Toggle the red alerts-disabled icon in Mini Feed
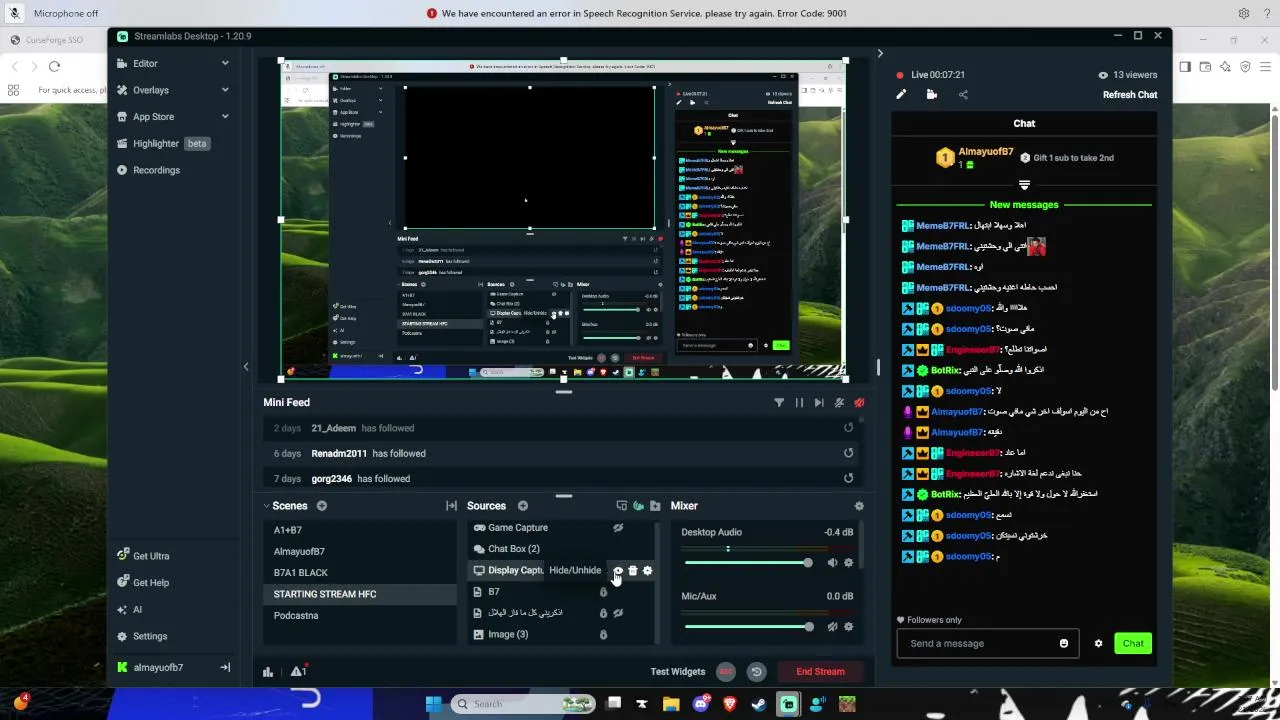The width and height of the screenshot is (1280, 720). click(859, 403)
